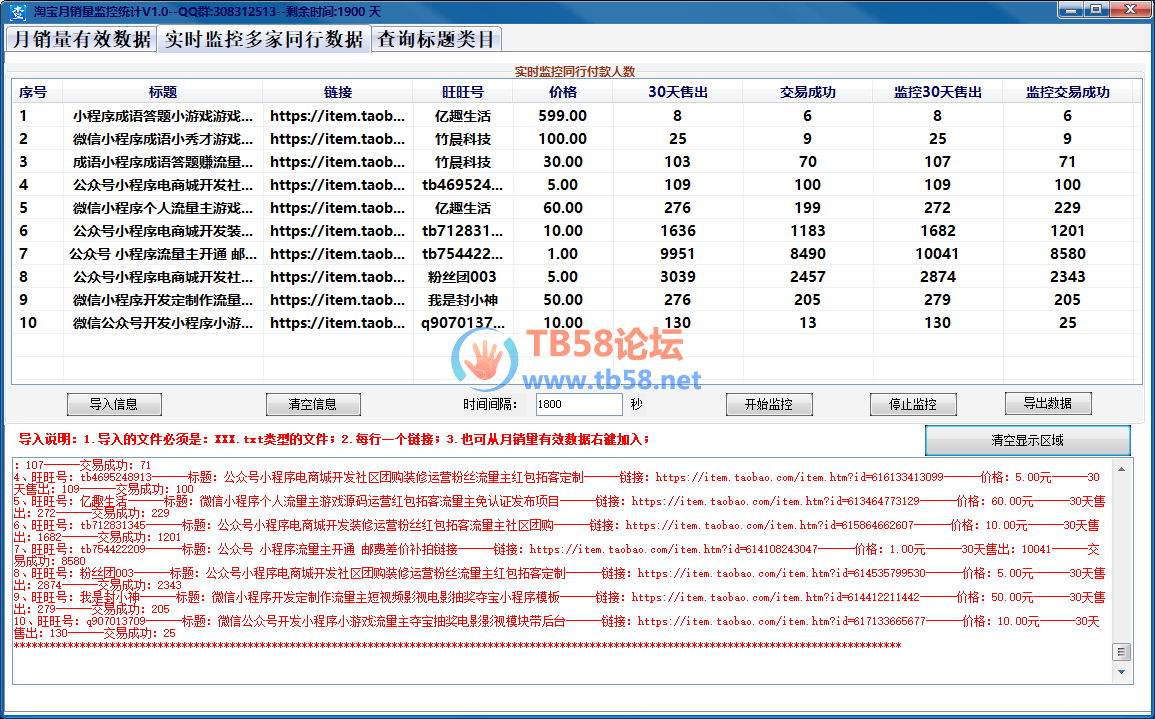The image size is (1155, 719).
Task: Sort by 标题 column header
Action: tap(163, 92)
